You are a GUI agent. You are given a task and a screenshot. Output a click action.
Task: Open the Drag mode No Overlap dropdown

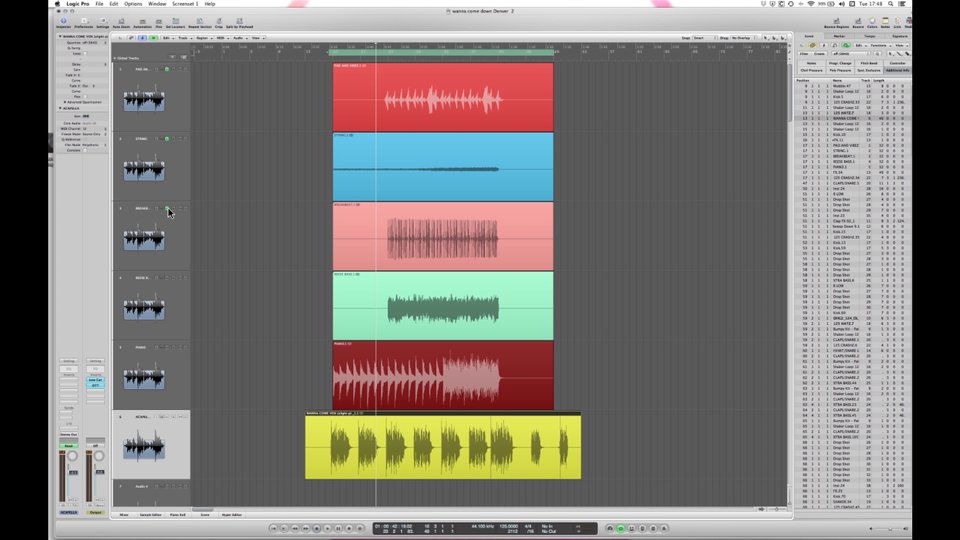click(743, 38)
